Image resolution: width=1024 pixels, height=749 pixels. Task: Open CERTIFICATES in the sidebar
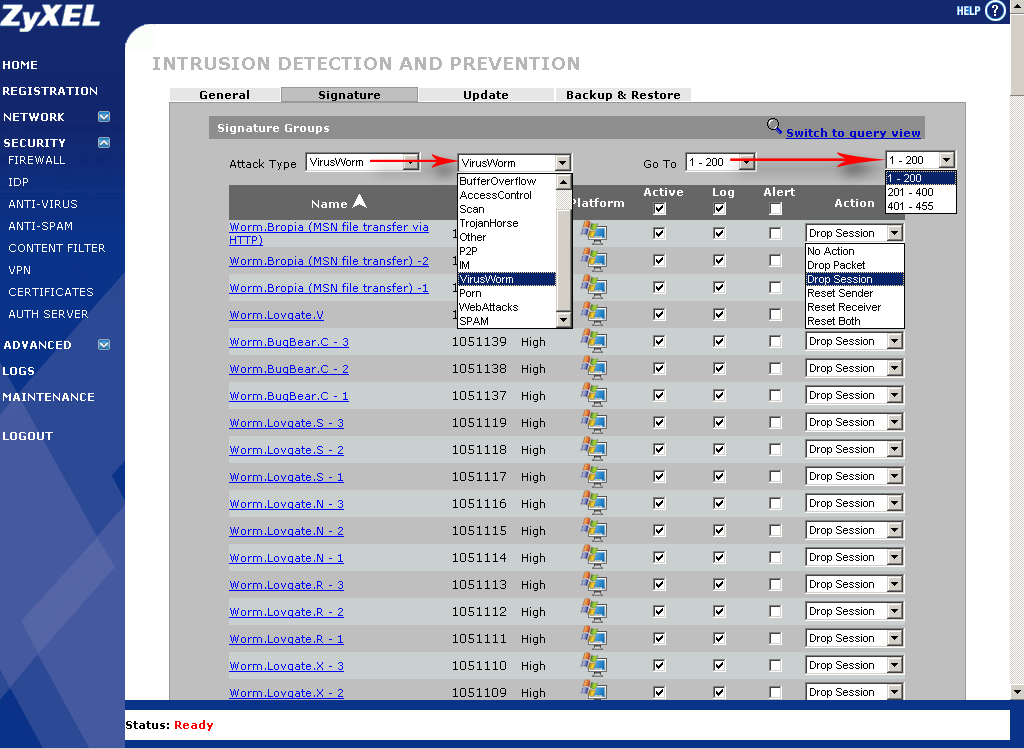(x=51, y=292)
